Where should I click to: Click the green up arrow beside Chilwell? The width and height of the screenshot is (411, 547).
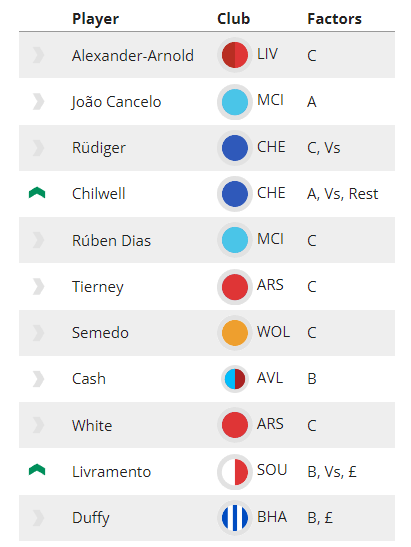click(x=37, y=193)
